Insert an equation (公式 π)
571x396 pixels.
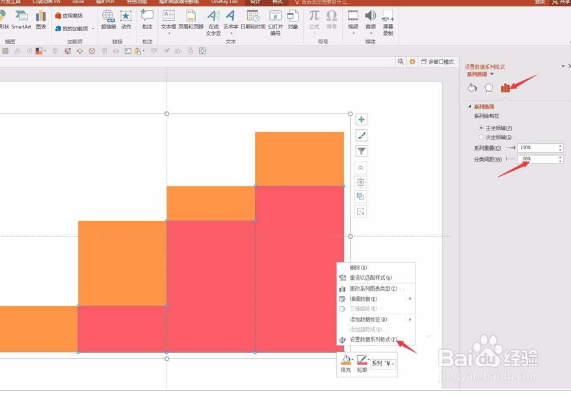pos(314,21)
